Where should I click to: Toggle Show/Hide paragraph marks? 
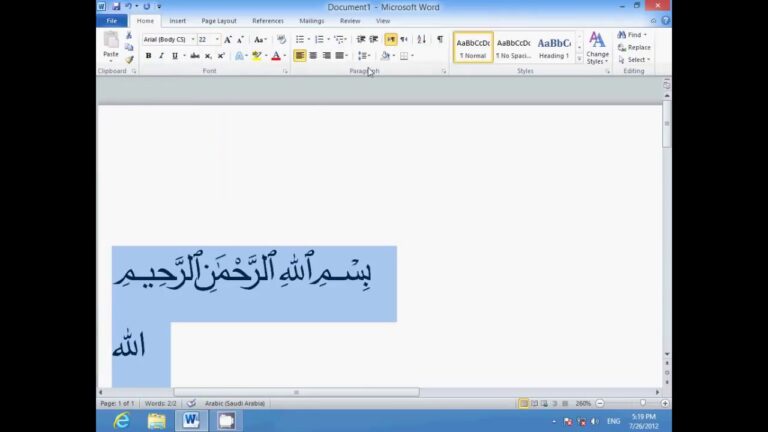point(440,39)
